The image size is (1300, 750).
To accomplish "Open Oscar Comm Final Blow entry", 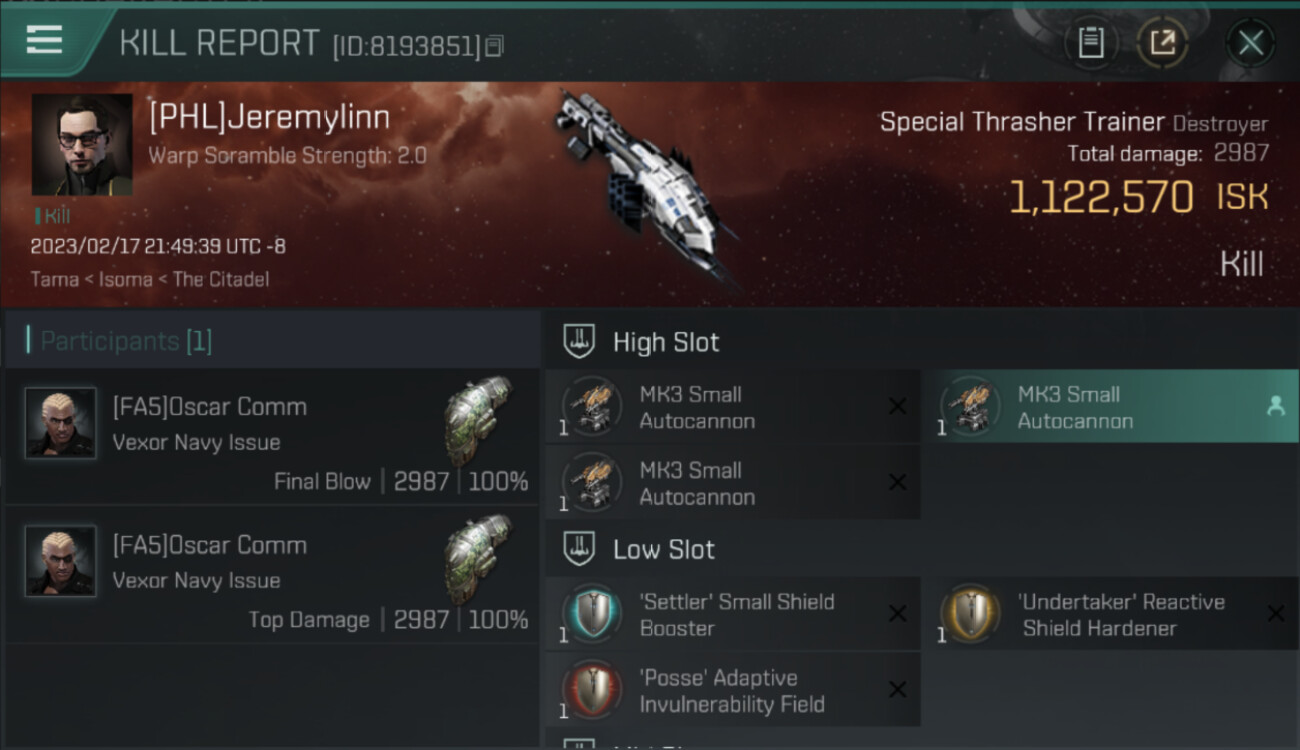I will pos(270,436).
